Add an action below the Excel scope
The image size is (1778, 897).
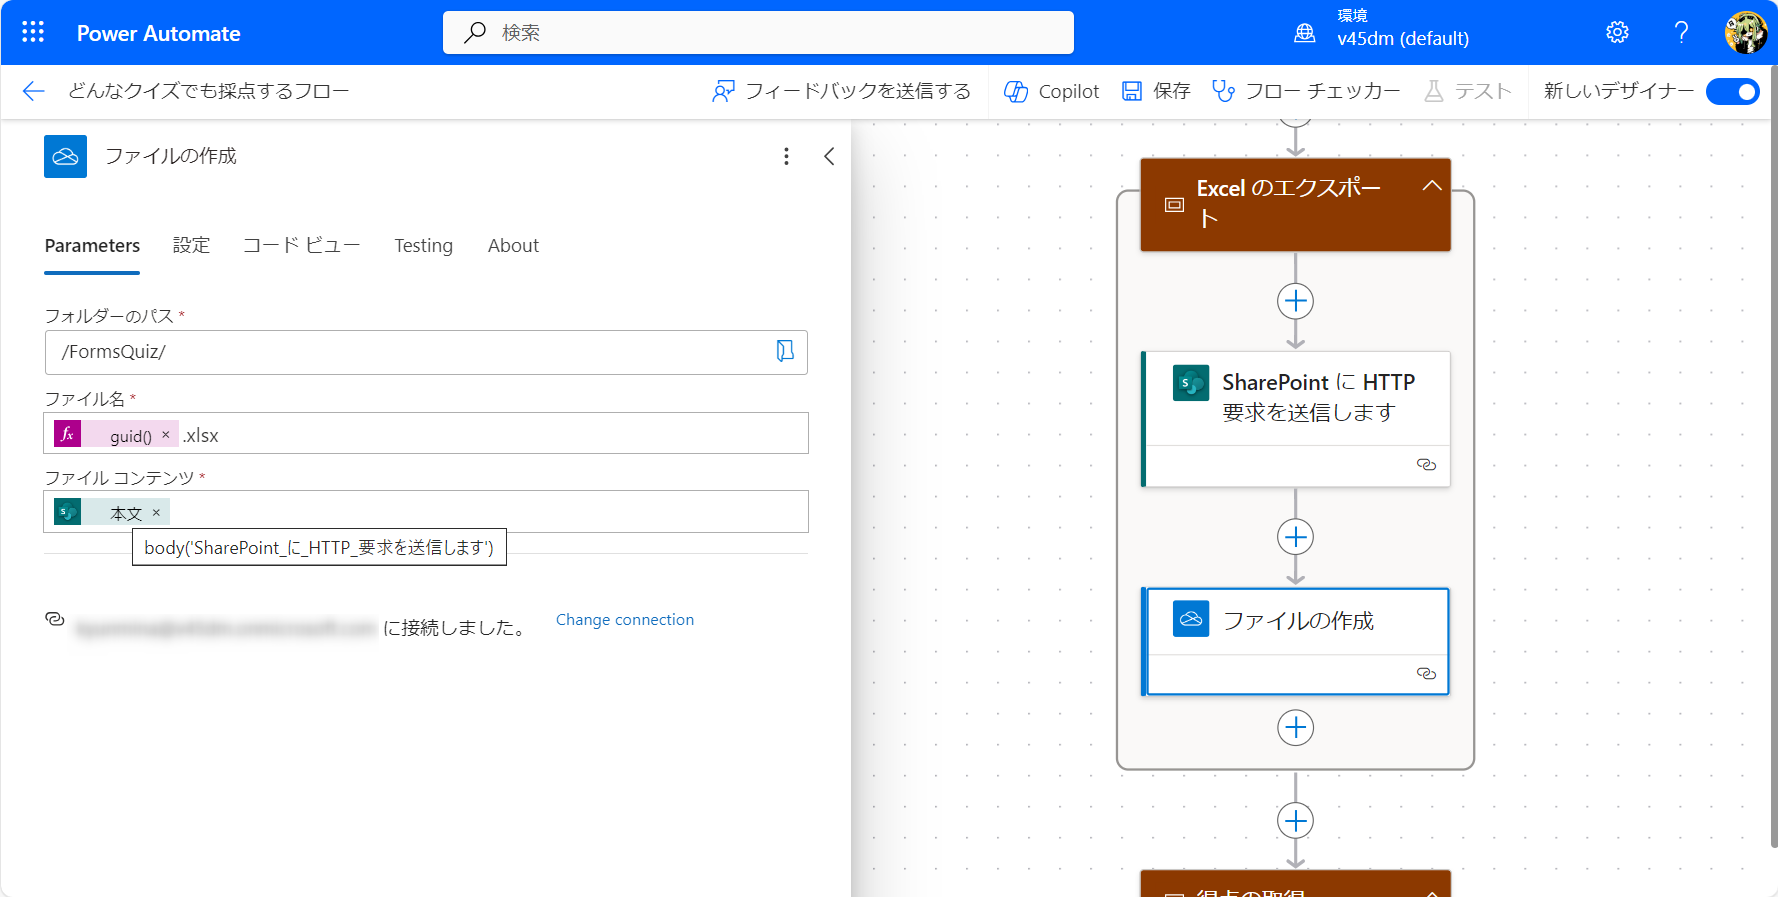click(1296, 821)
